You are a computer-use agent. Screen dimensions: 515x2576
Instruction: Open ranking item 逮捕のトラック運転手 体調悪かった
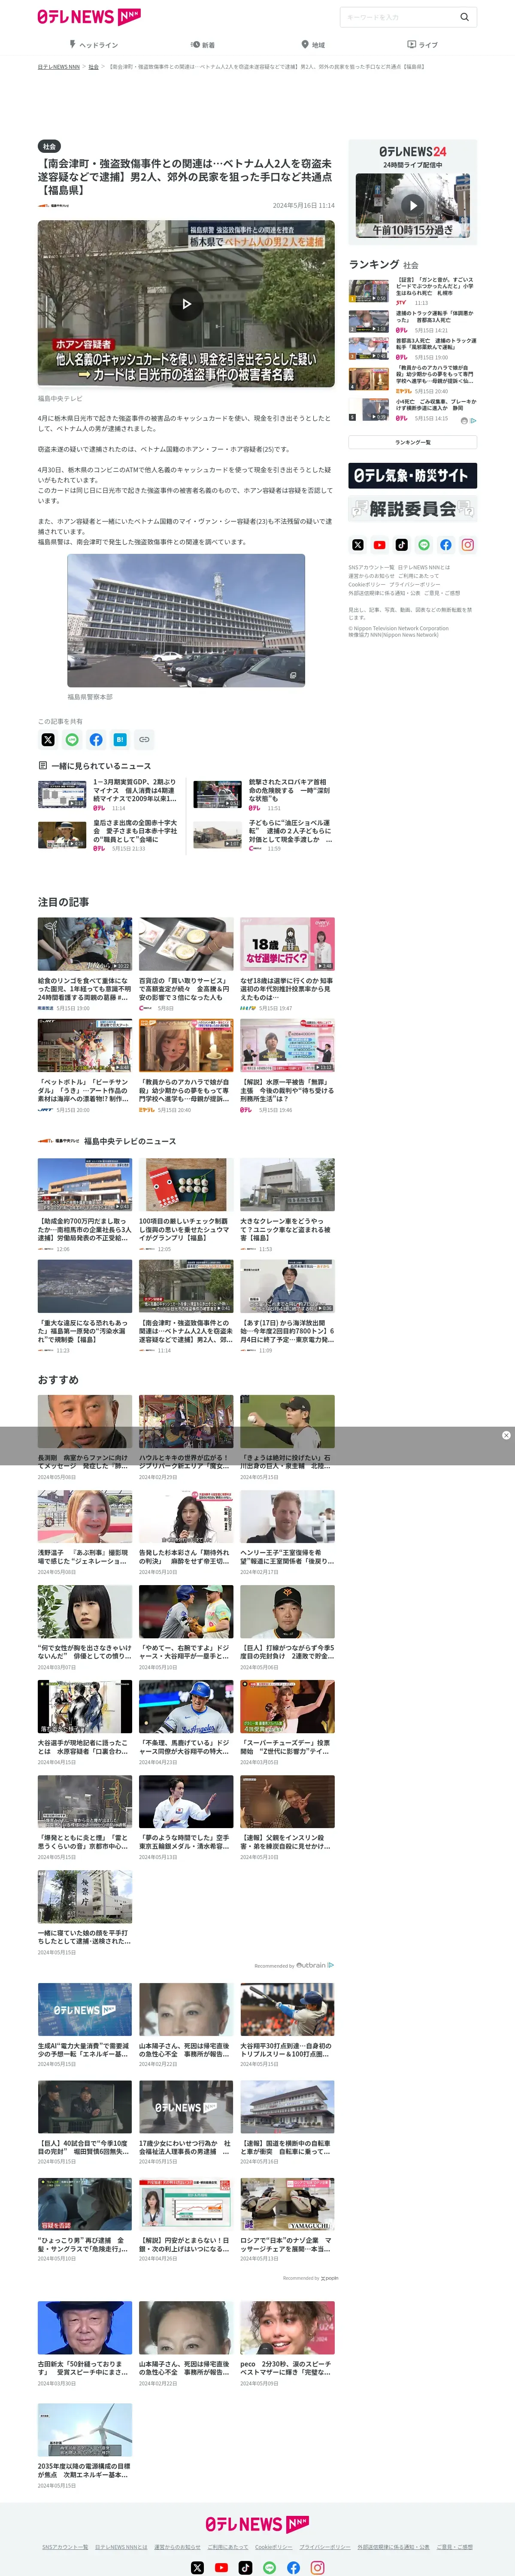[412, 321]
